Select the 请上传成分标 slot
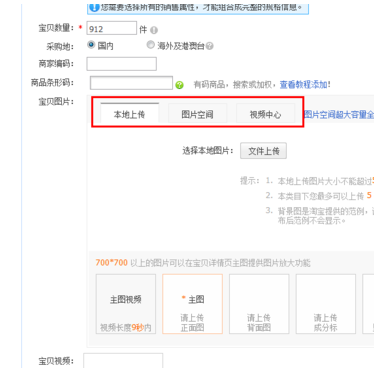This screenshot has height=368, width=374. click(326, 304)
